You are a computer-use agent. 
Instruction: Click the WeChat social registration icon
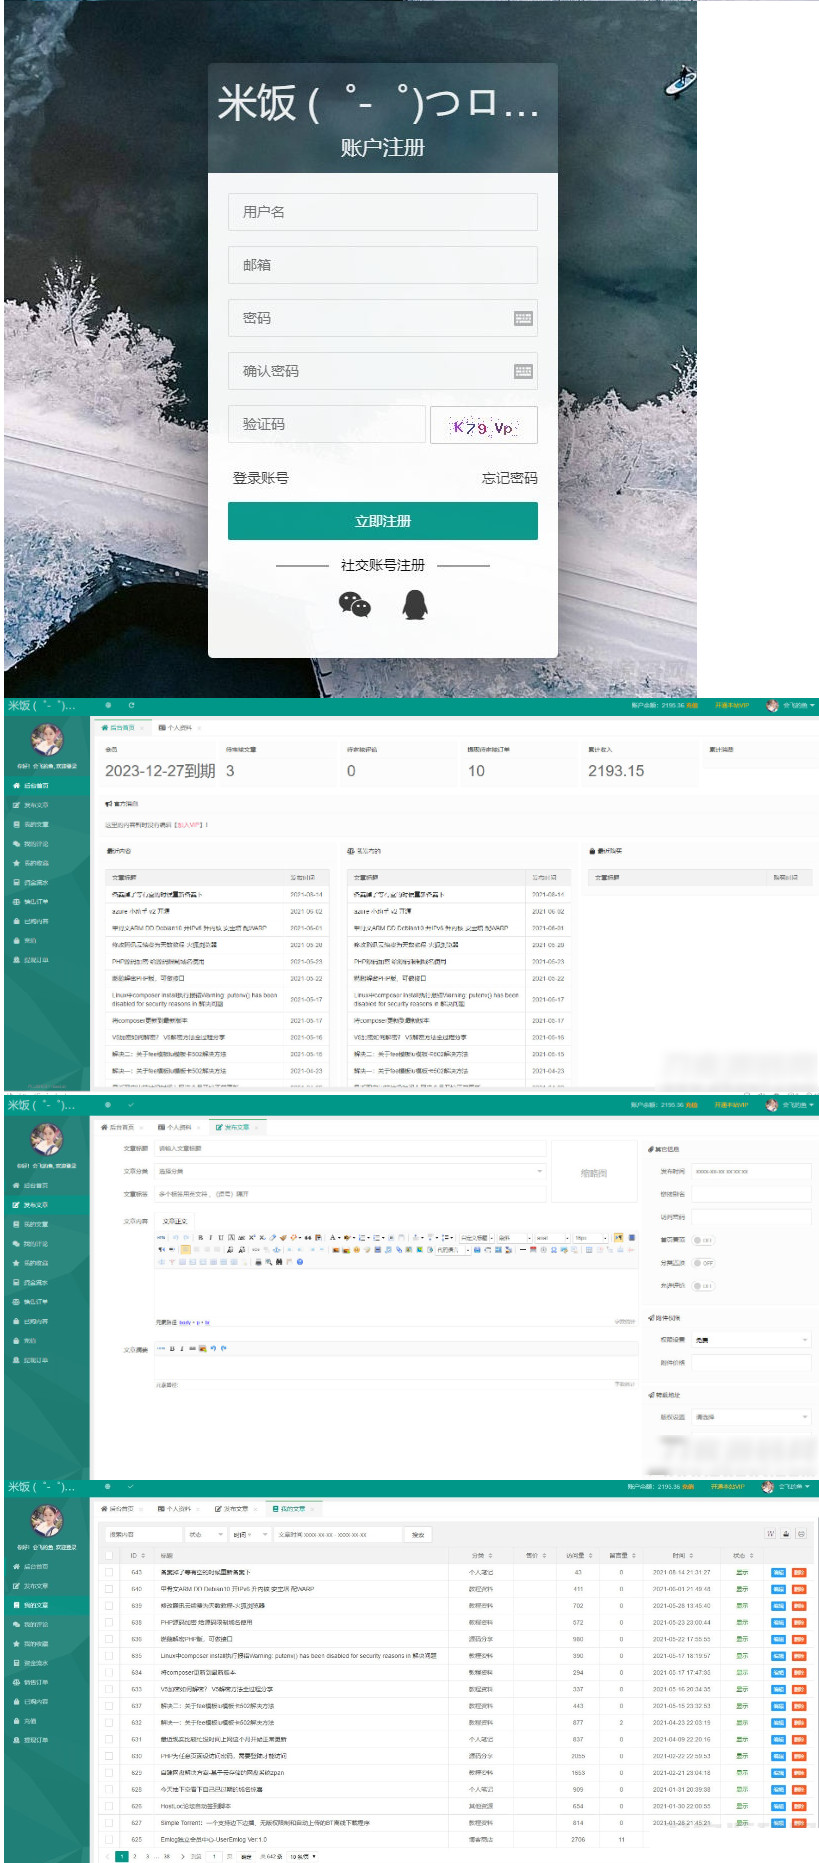tap(354, 604)
